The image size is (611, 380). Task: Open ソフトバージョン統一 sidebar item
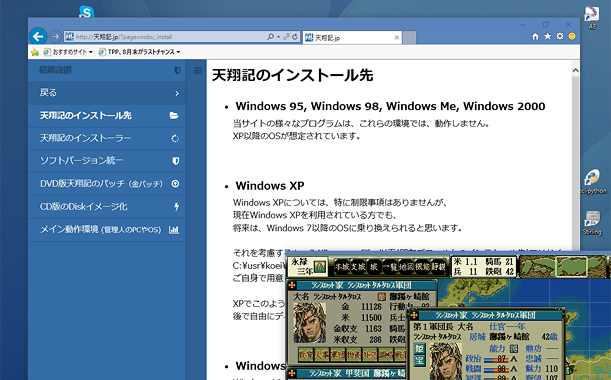tap(107, 161)
